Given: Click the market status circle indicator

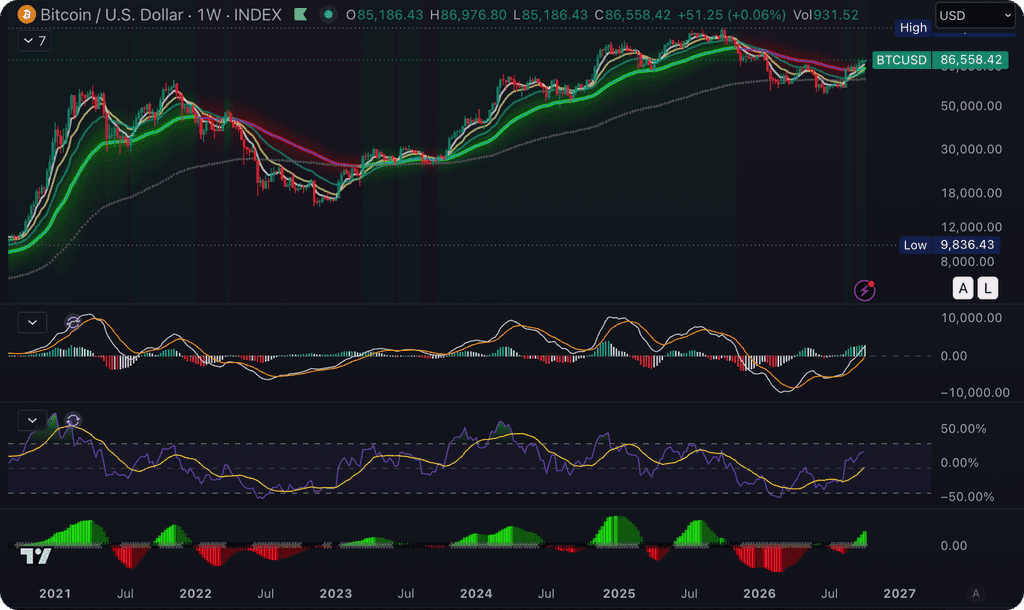Looking at the screenshot, I should (x=328, y=14).
